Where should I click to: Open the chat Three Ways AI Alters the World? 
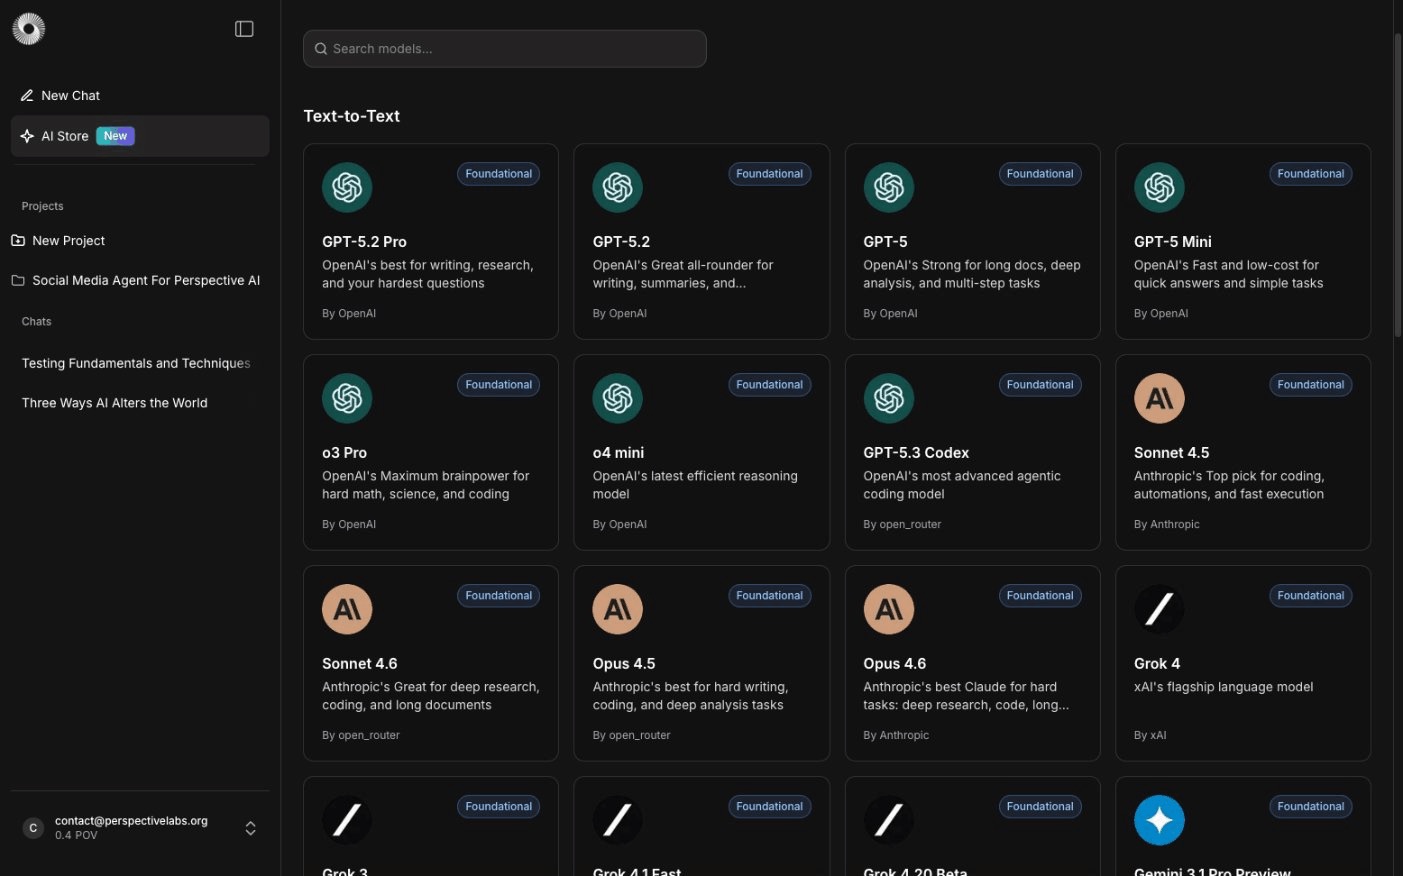pyautogui.click(x=114, y=402)
